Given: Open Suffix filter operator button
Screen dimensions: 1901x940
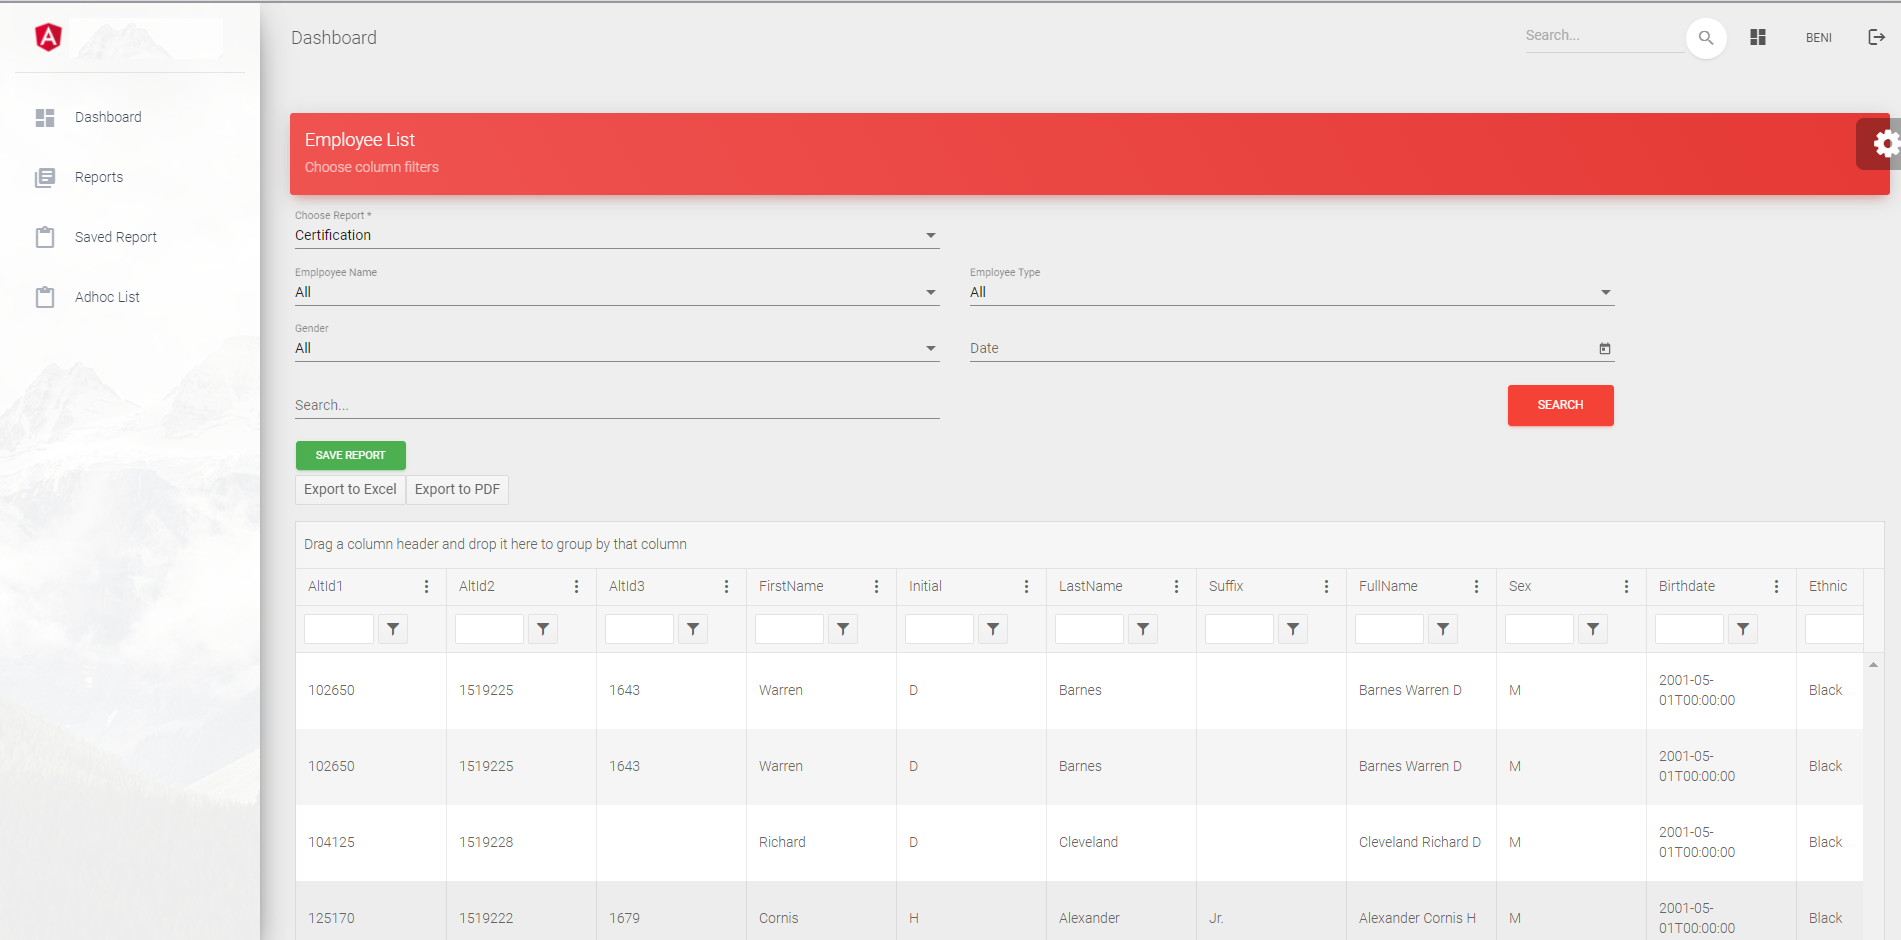Looking at the screenshot, I should (x=1293, y=629).
